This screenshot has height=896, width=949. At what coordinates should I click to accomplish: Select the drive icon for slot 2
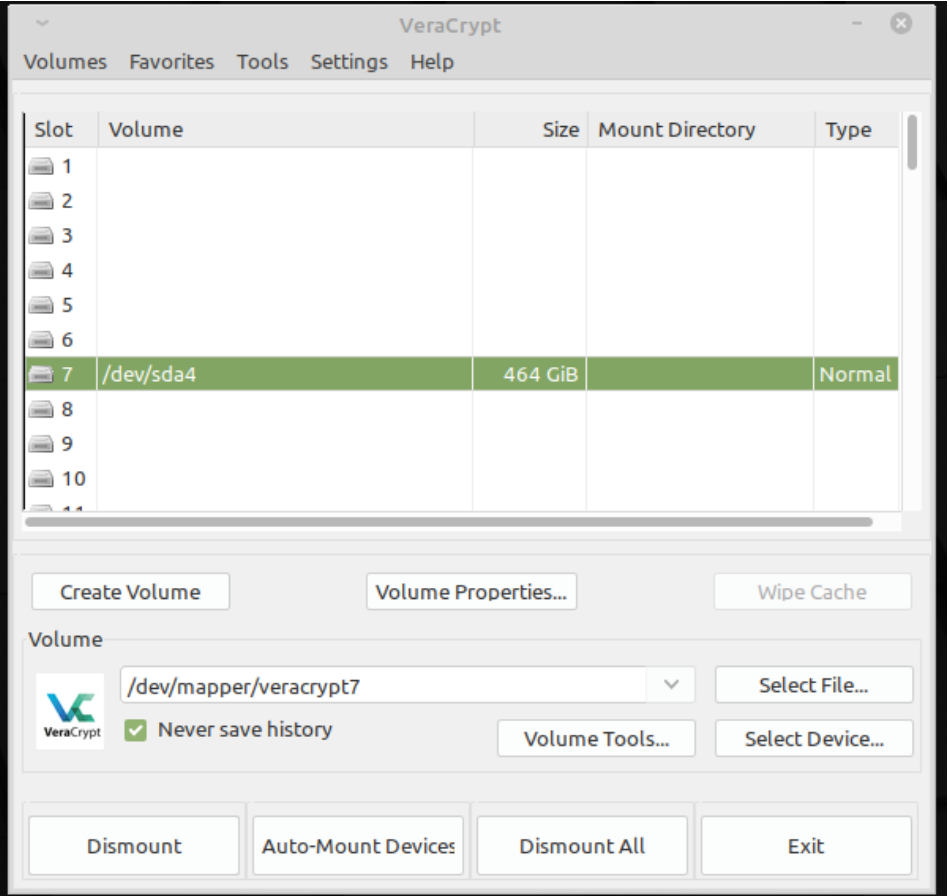tap(41, 200)
